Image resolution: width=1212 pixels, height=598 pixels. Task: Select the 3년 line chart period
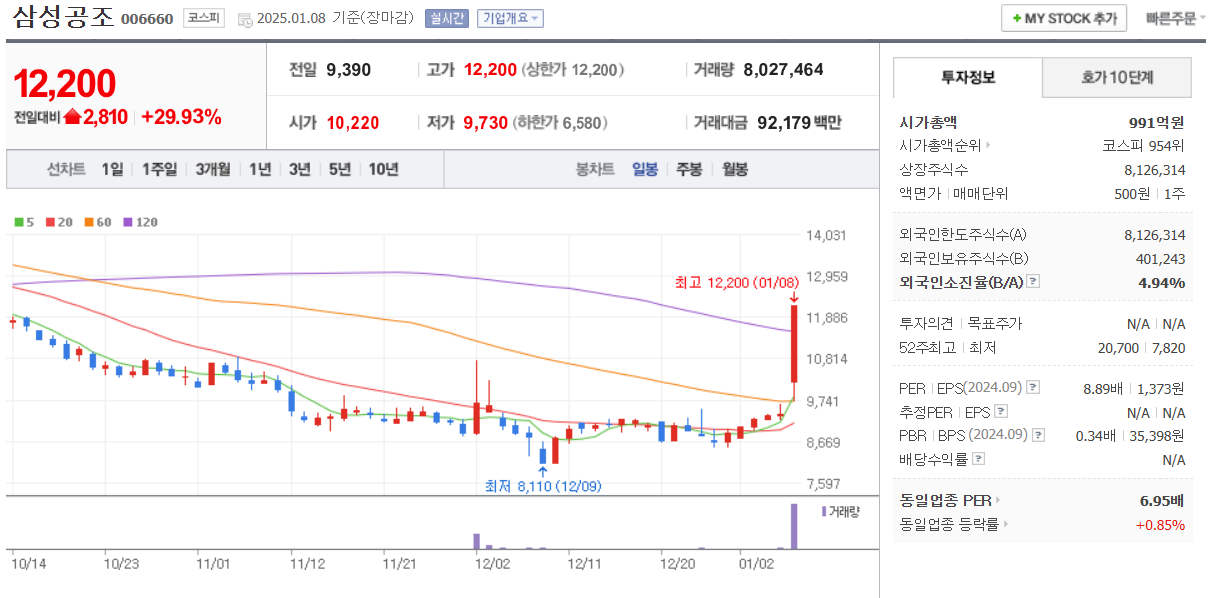(x=300, y=169)
